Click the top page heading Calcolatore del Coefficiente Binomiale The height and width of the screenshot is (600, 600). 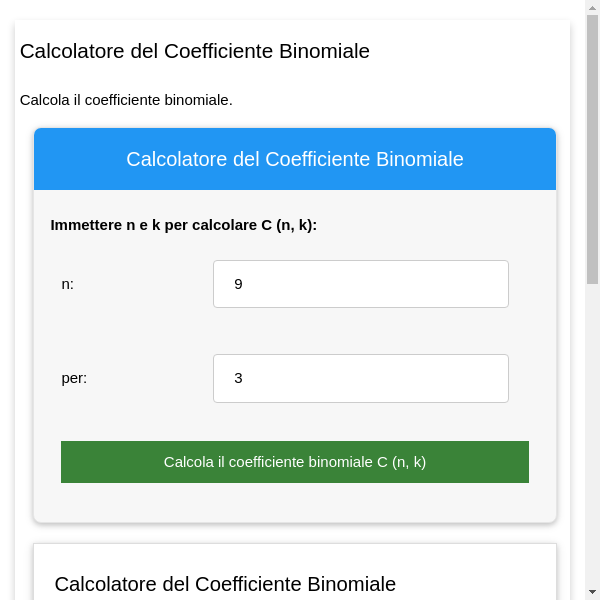point(195,51)
